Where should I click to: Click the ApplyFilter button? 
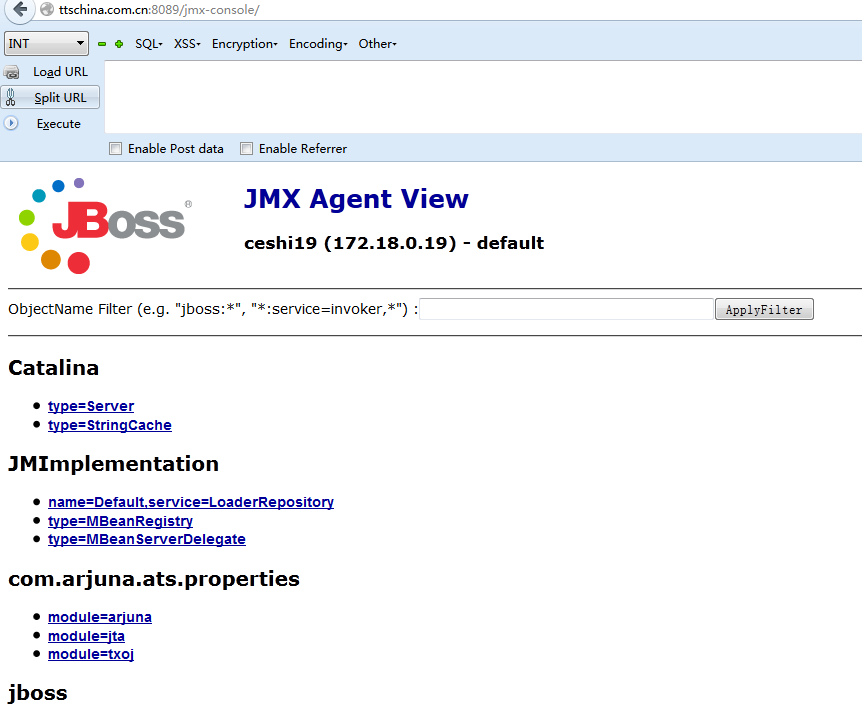click(764, 309)
